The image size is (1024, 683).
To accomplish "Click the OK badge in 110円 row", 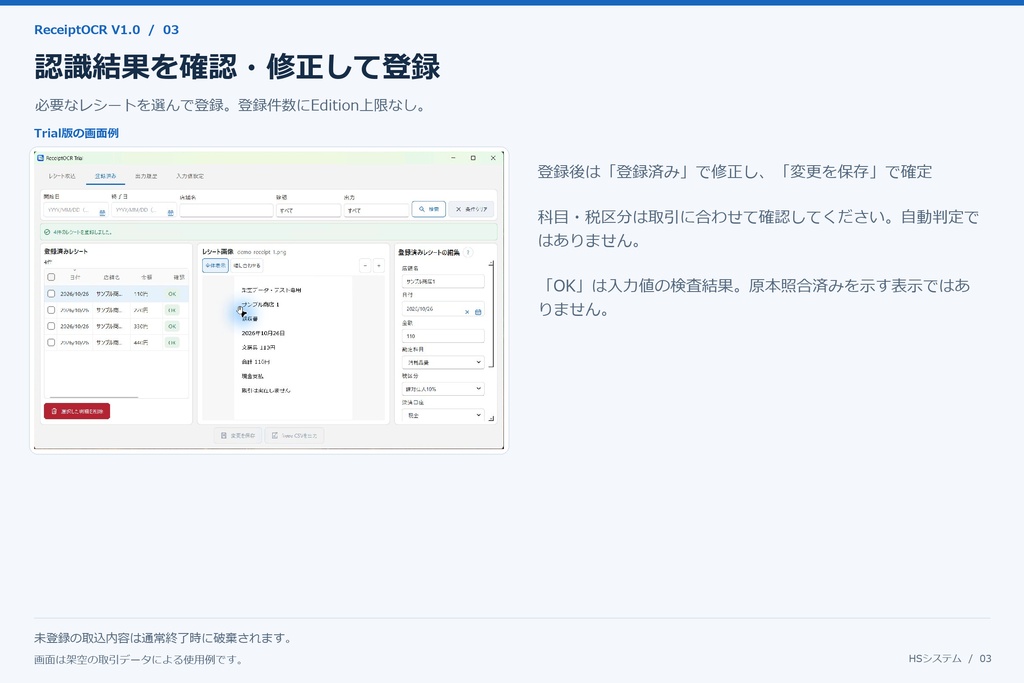I will 172,294.
